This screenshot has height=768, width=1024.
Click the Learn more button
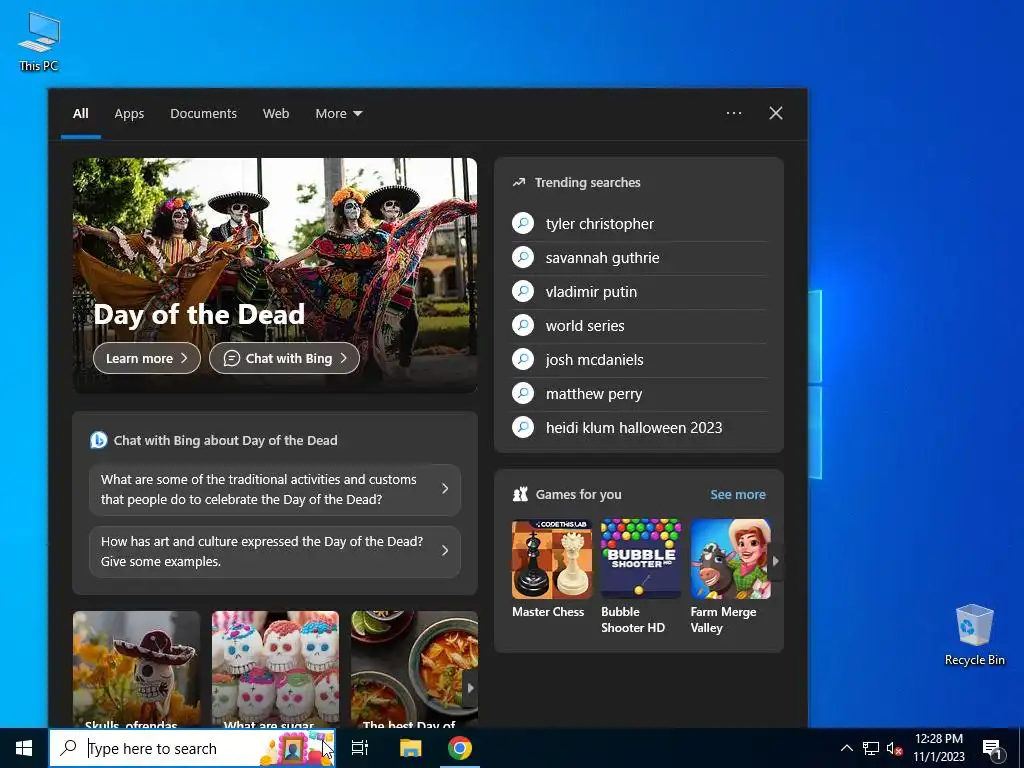coord(147,359)
